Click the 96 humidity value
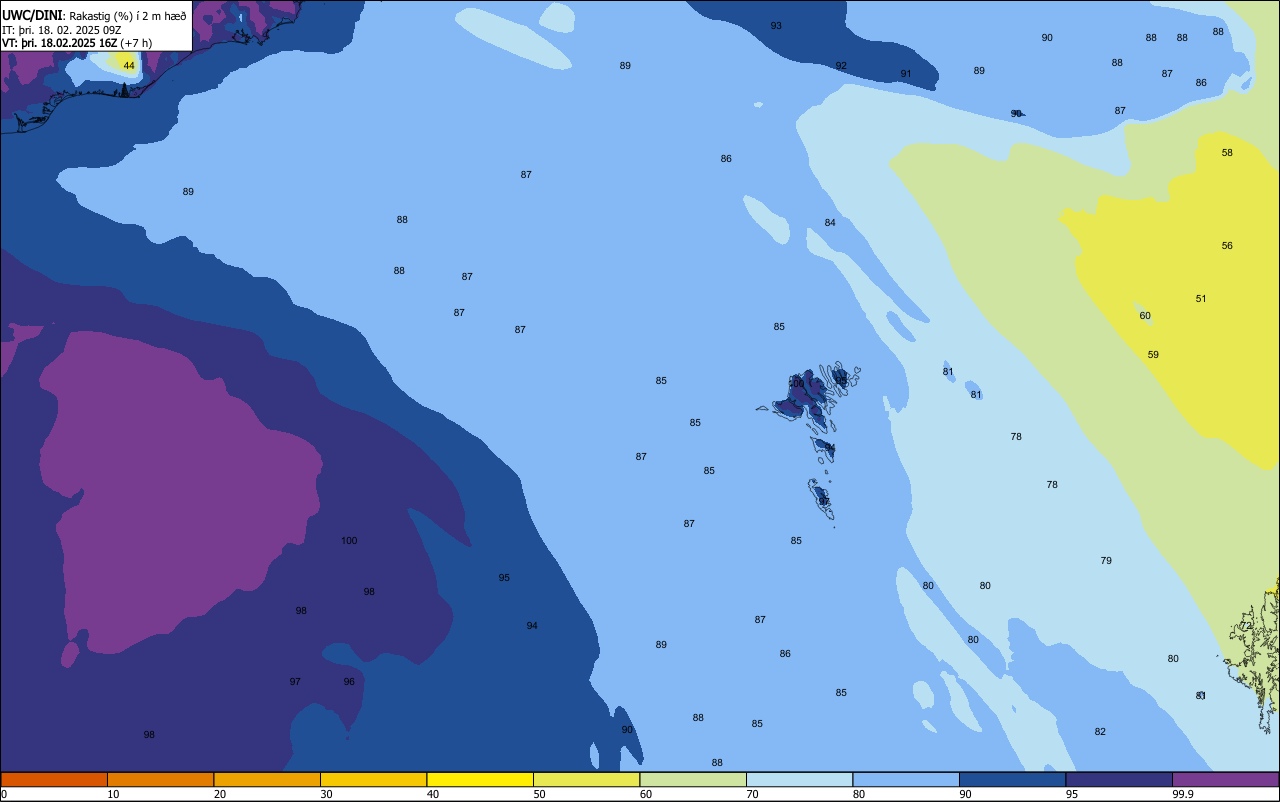This screenshot has width=1280, height=802. (349, 681)
